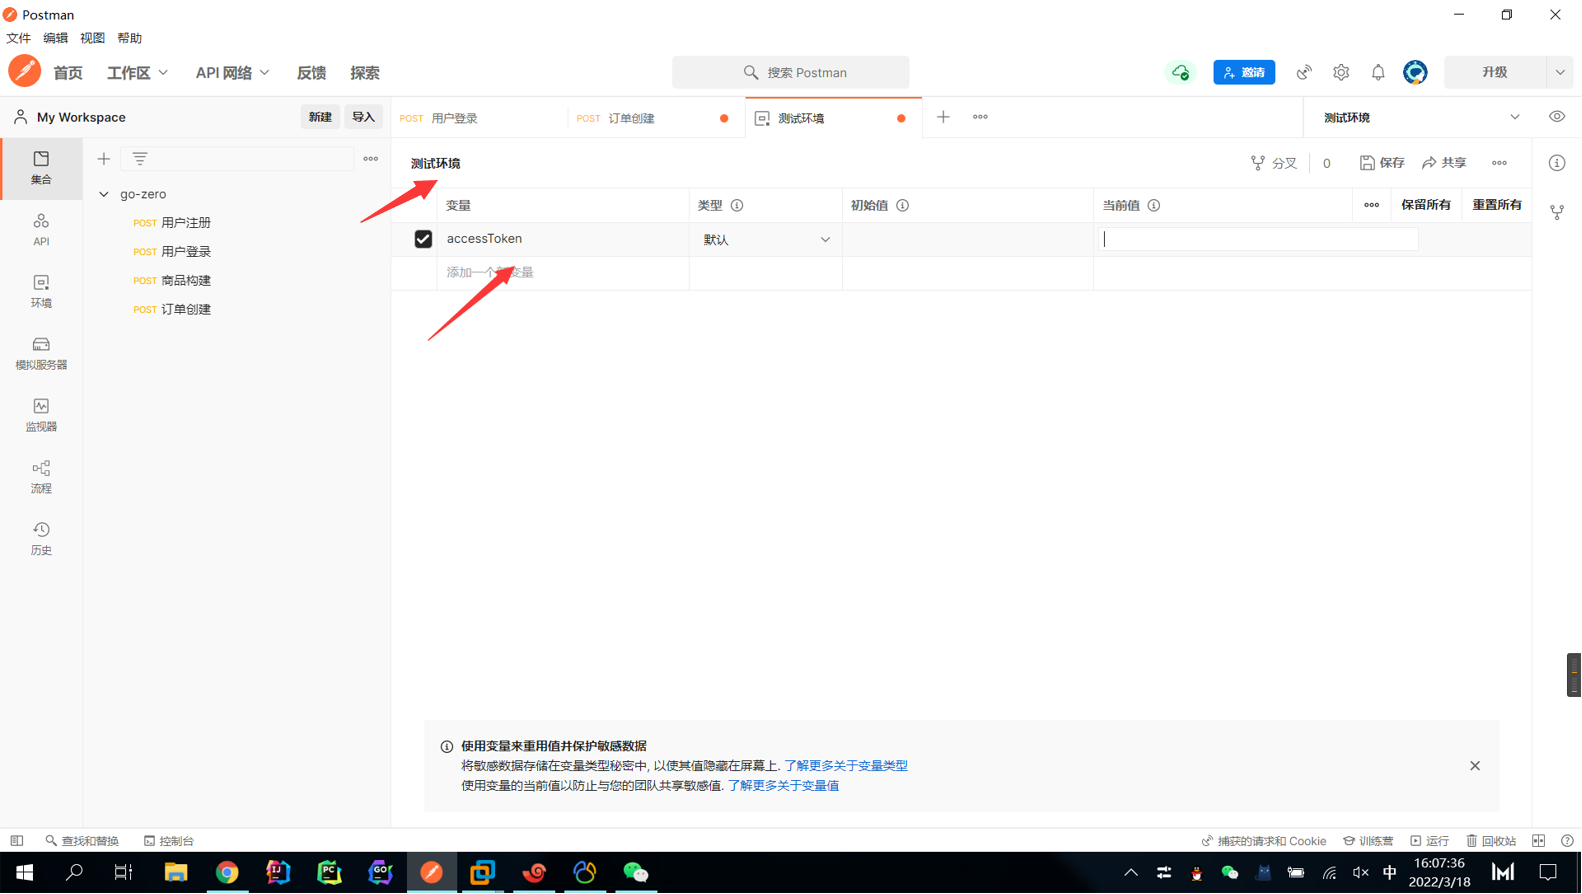1582x894 pixels.
Task: Open the API sidebar panel
Action: coord(41,230)
